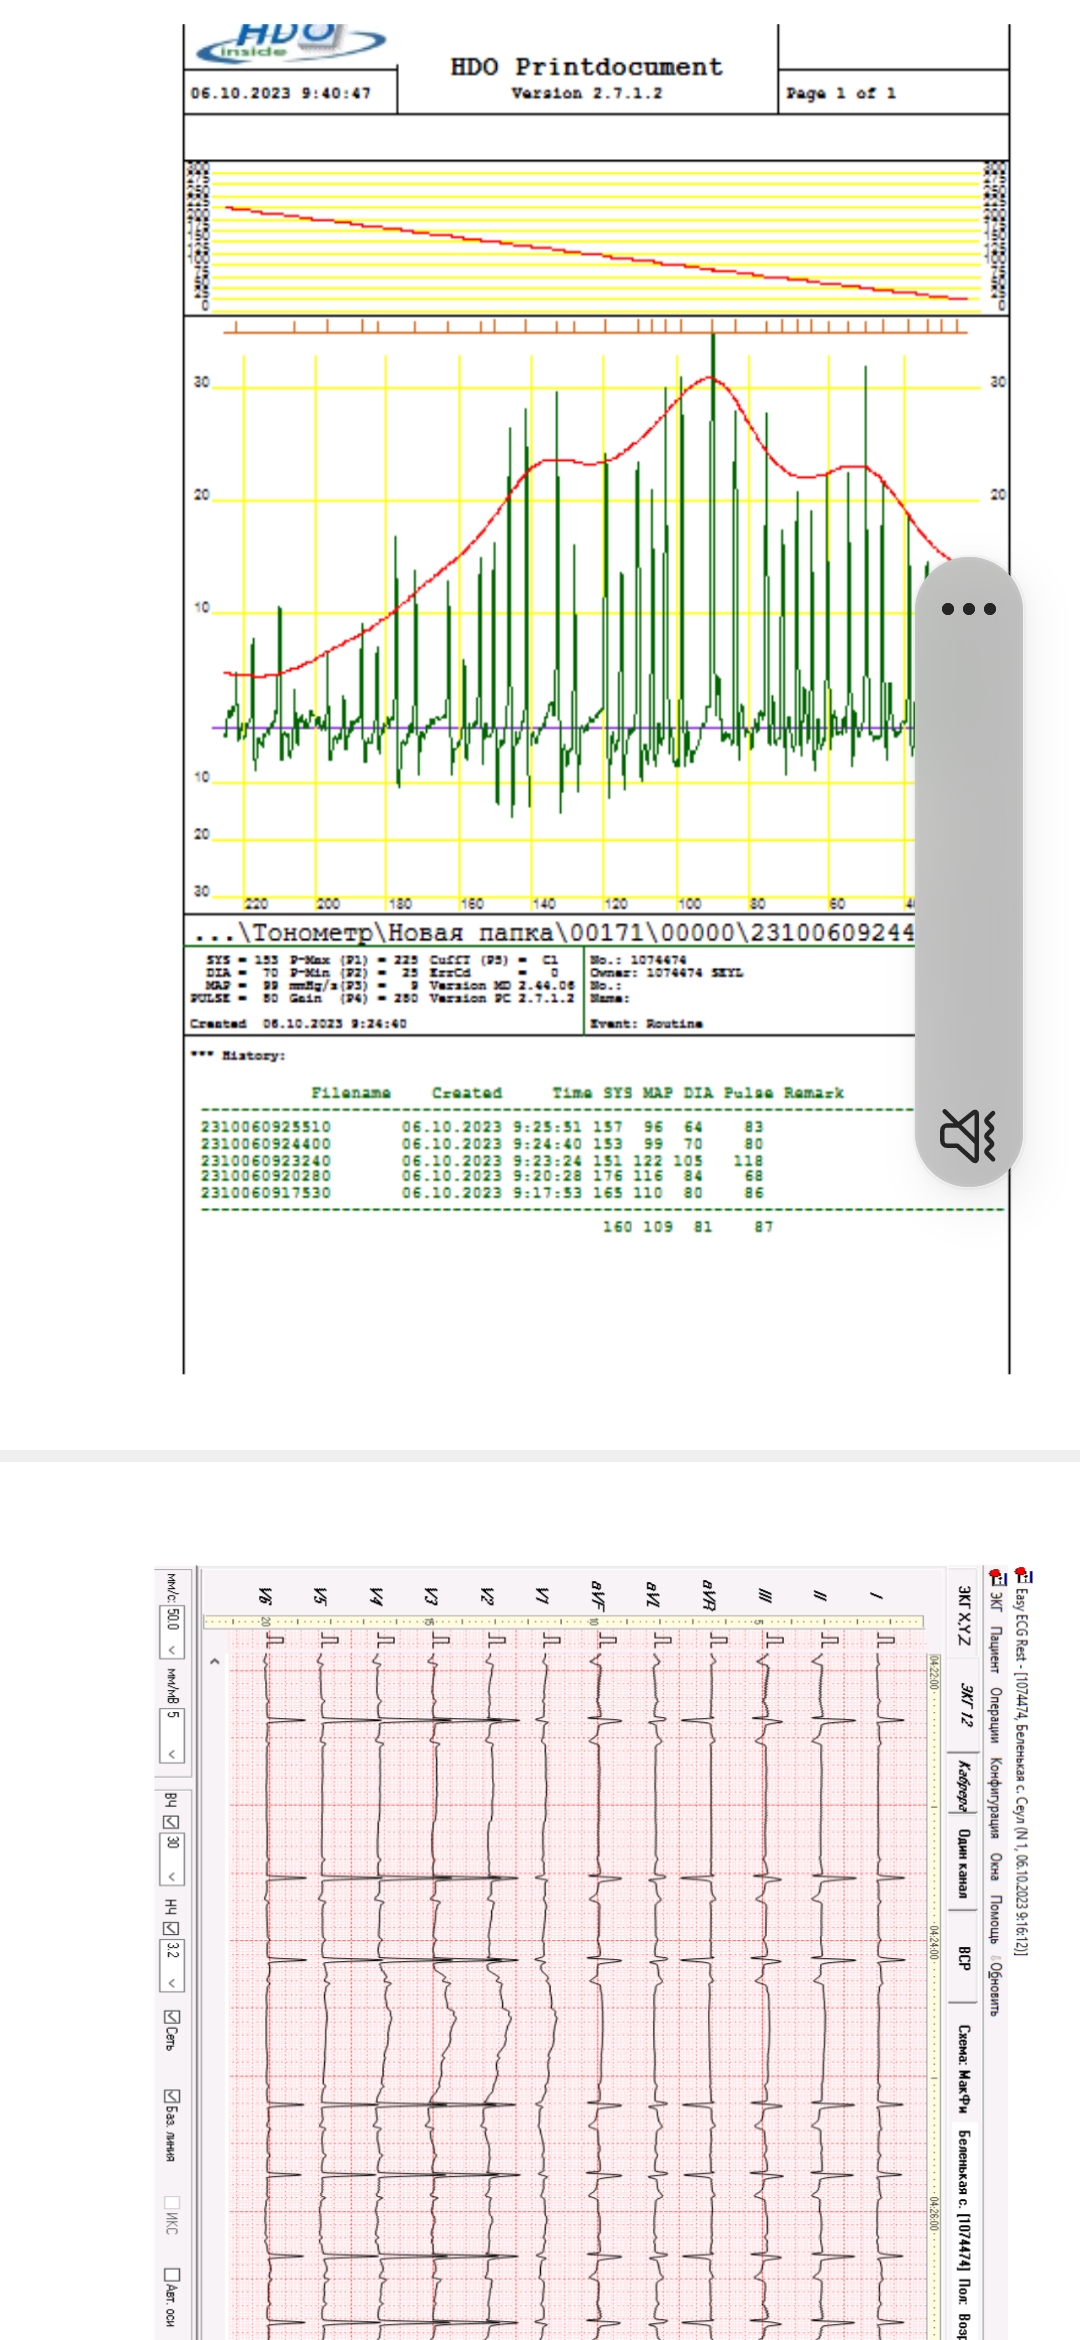Toggle the Баз. линия checkbox
1080x2340 pixels.
click(171, 2096)
